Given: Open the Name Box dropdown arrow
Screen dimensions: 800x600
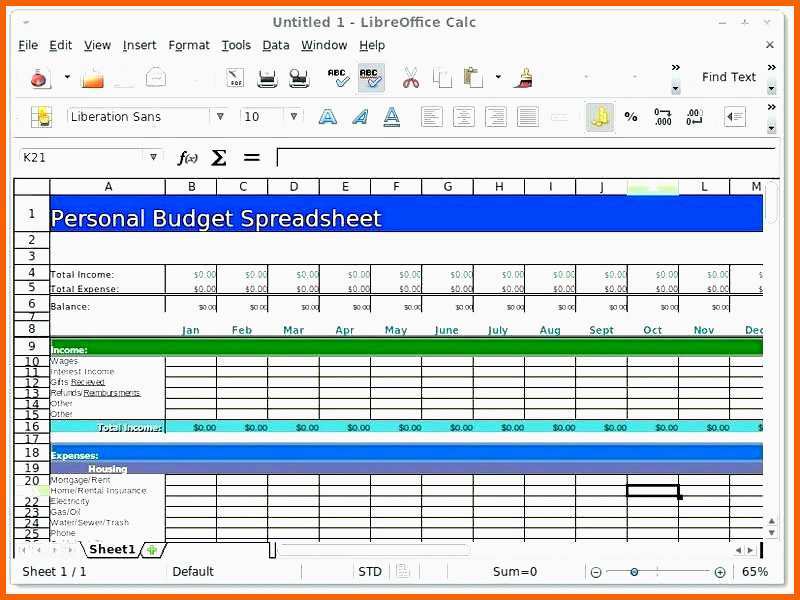Looking at the screenshot, I should point(153,157).
